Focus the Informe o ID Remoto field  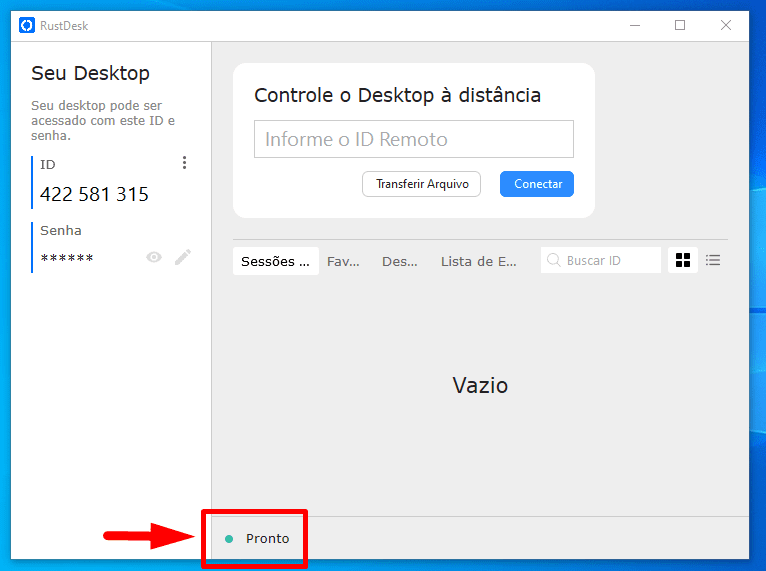(x=413, y=140)
